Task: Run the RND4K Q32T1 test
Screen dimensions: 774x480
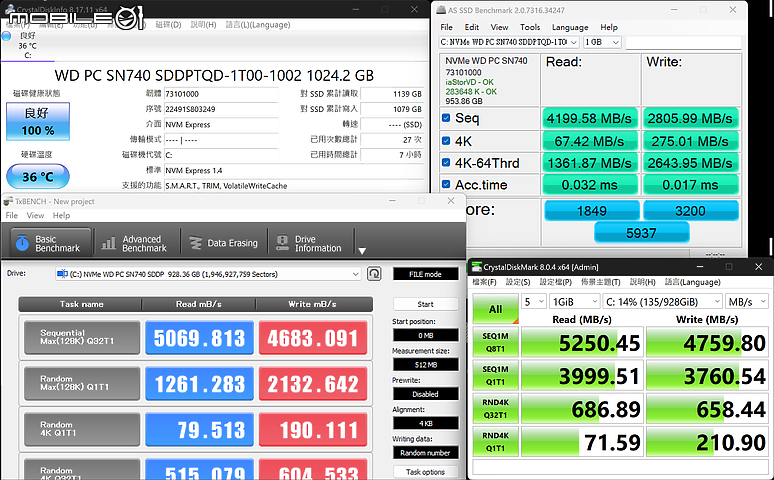Action: [x=495, y=408]
